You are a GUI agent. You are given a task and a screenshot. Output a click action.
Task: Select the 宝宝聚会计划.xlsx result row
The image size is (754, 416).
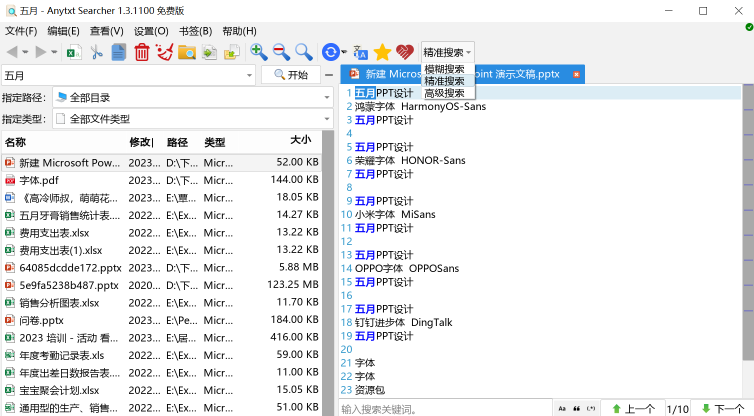tap(162, 391)
